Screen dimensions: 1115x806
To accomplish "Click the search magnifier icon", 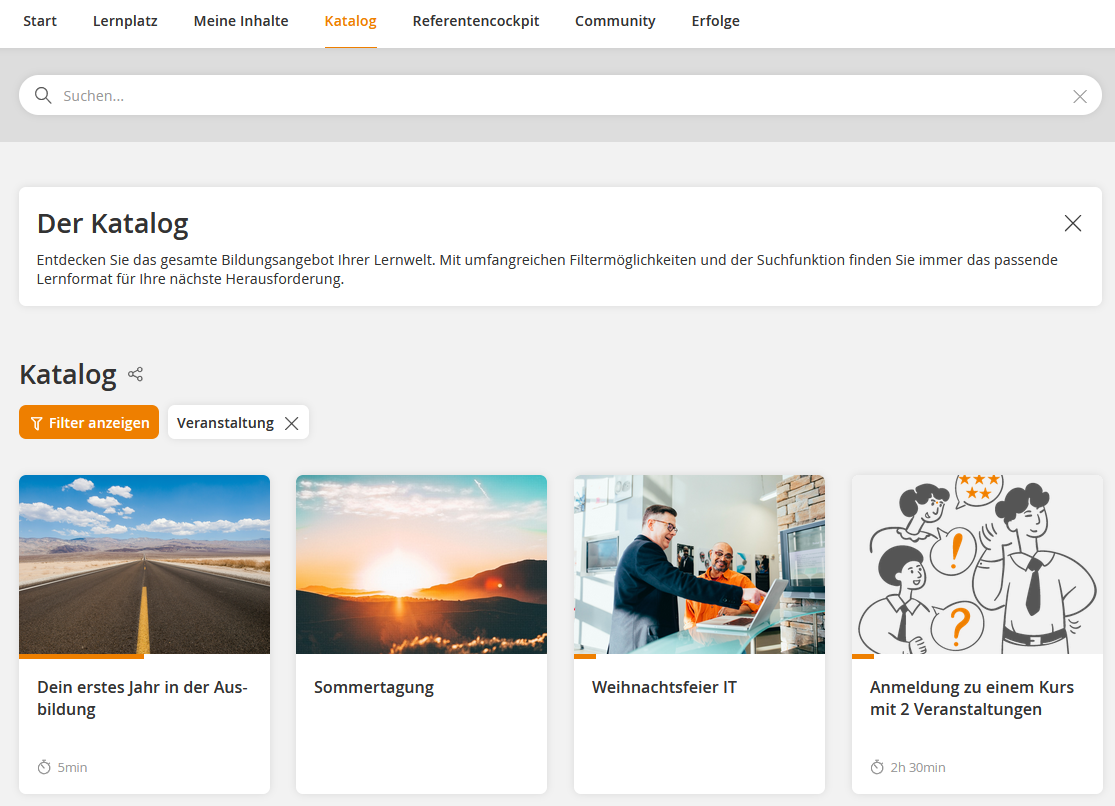I will click(x=43, y=96).
